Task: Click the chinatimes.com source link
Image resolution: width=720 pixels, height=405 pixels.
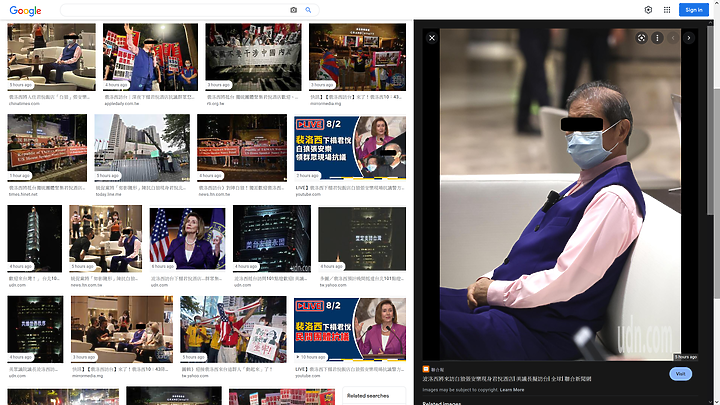Action: (x=24, y=104)
